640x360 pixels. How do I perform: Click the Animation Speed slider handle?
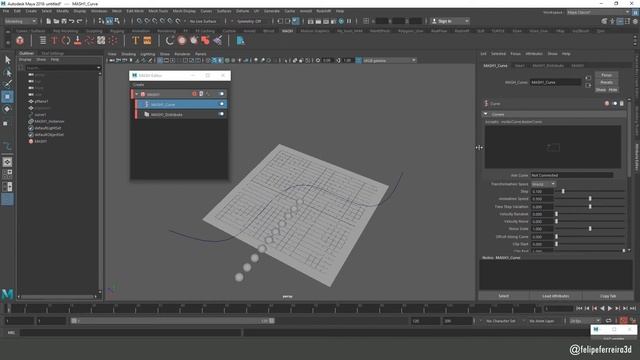590,199
